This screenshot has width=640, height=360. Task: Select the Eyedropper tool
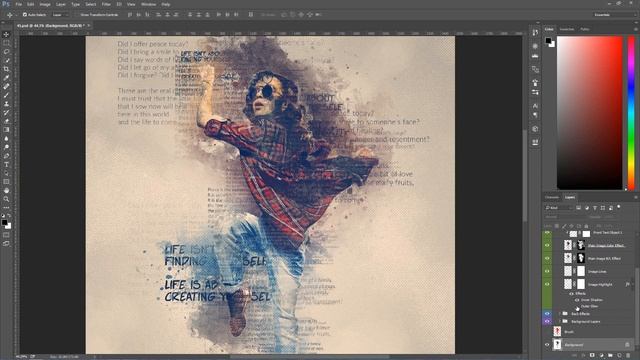pos(6,78)
